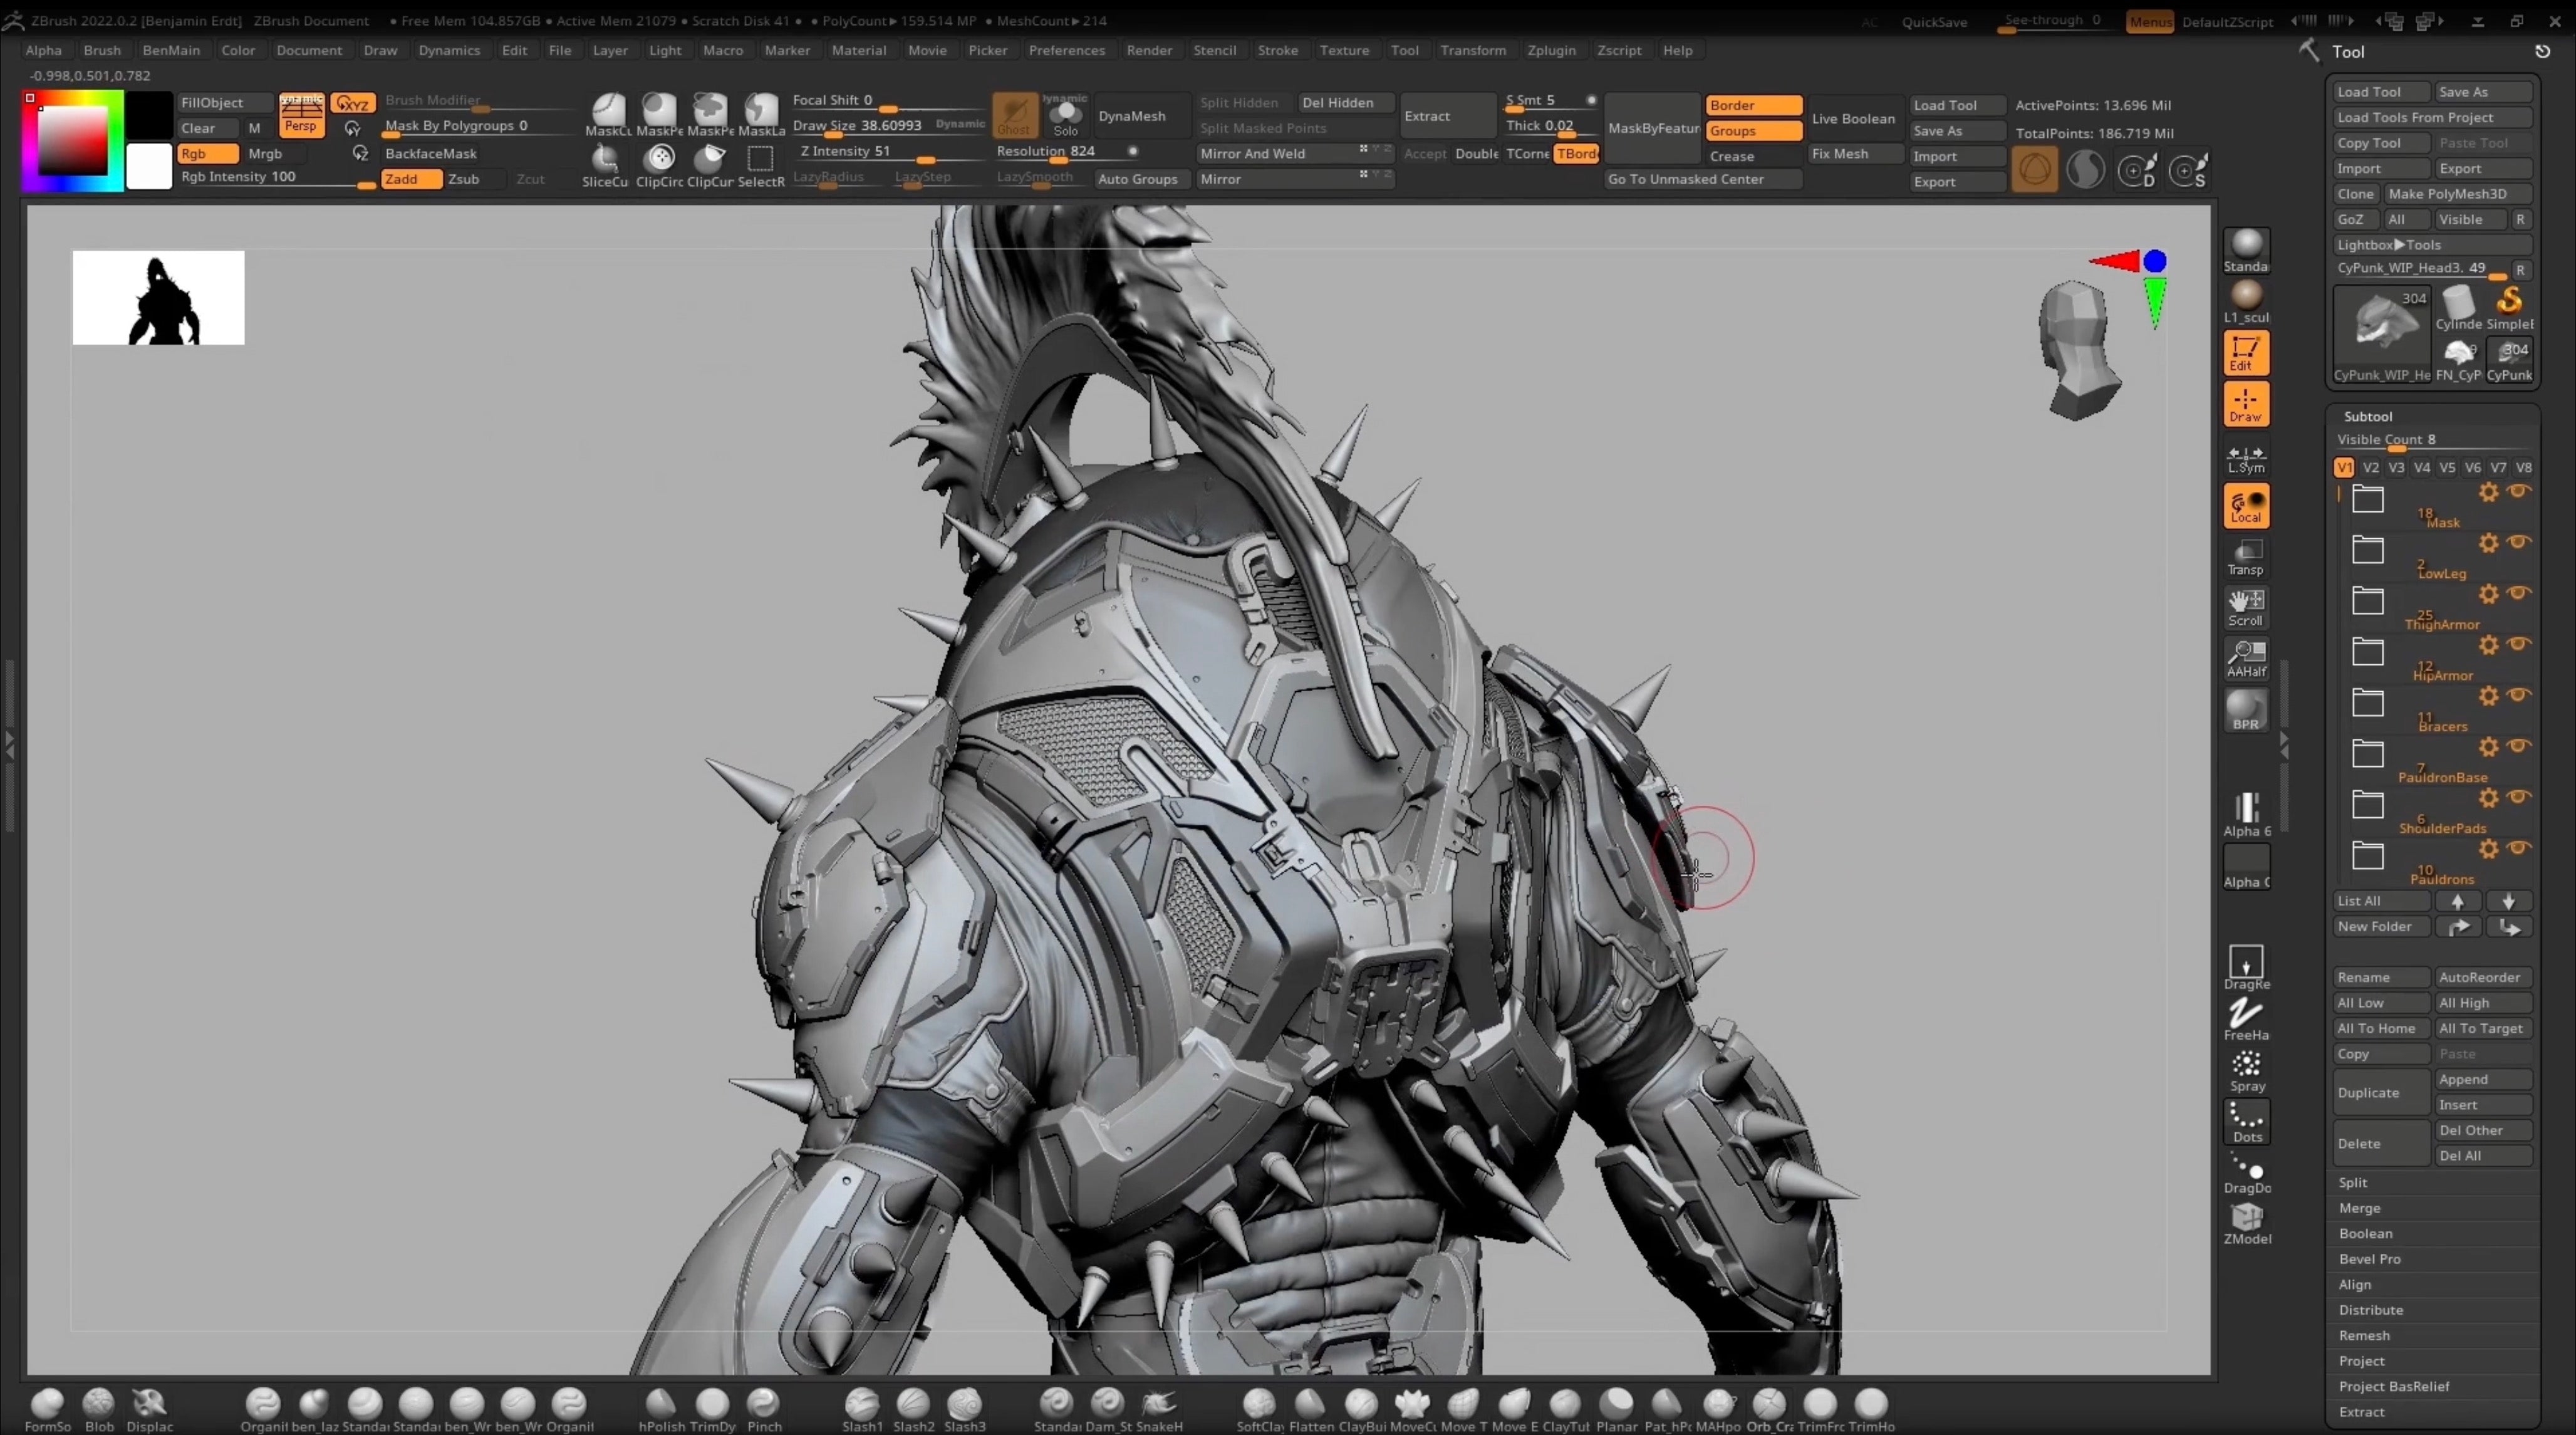
Task: Select the DragDot stroke icon
Action: pos(2246,1172)
